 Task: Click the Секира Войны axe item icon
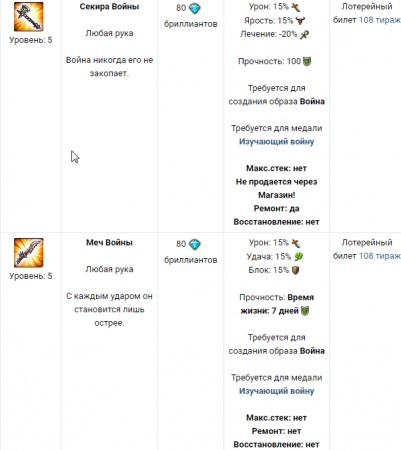(x=29, y=16)
